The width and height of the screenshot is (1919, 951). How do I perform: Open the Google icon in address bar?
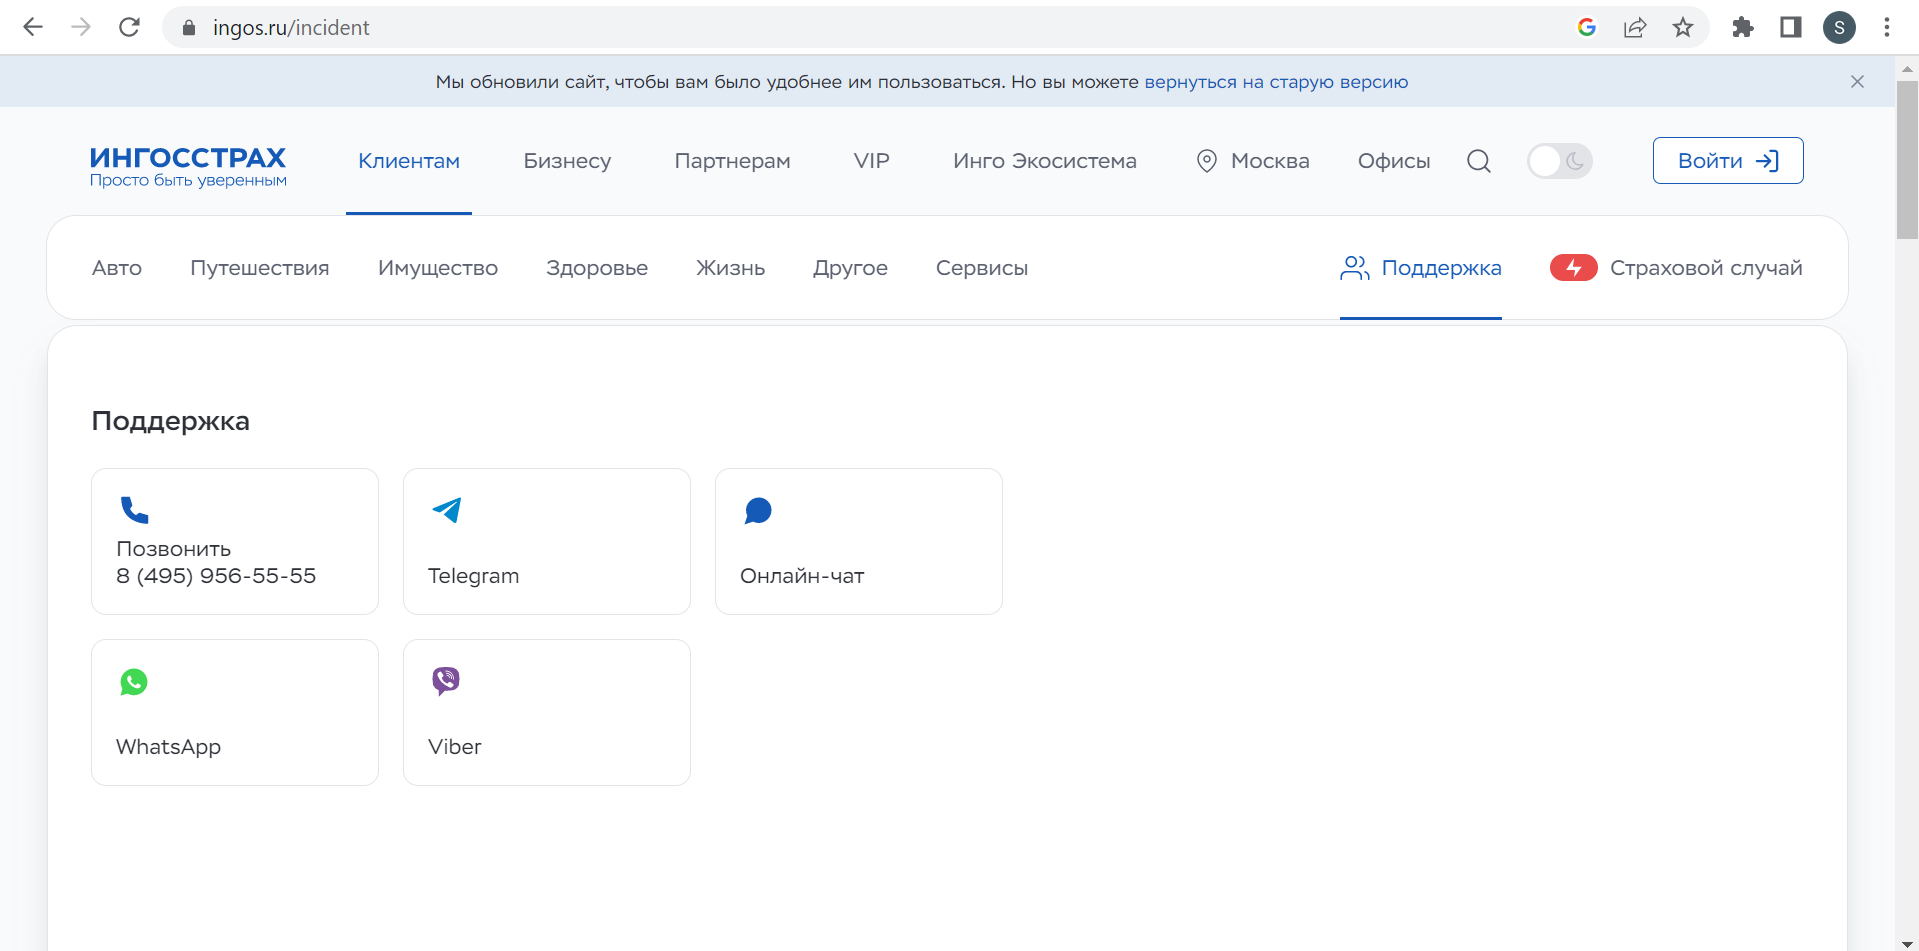pyautogui.click(x=1587, y=27)
